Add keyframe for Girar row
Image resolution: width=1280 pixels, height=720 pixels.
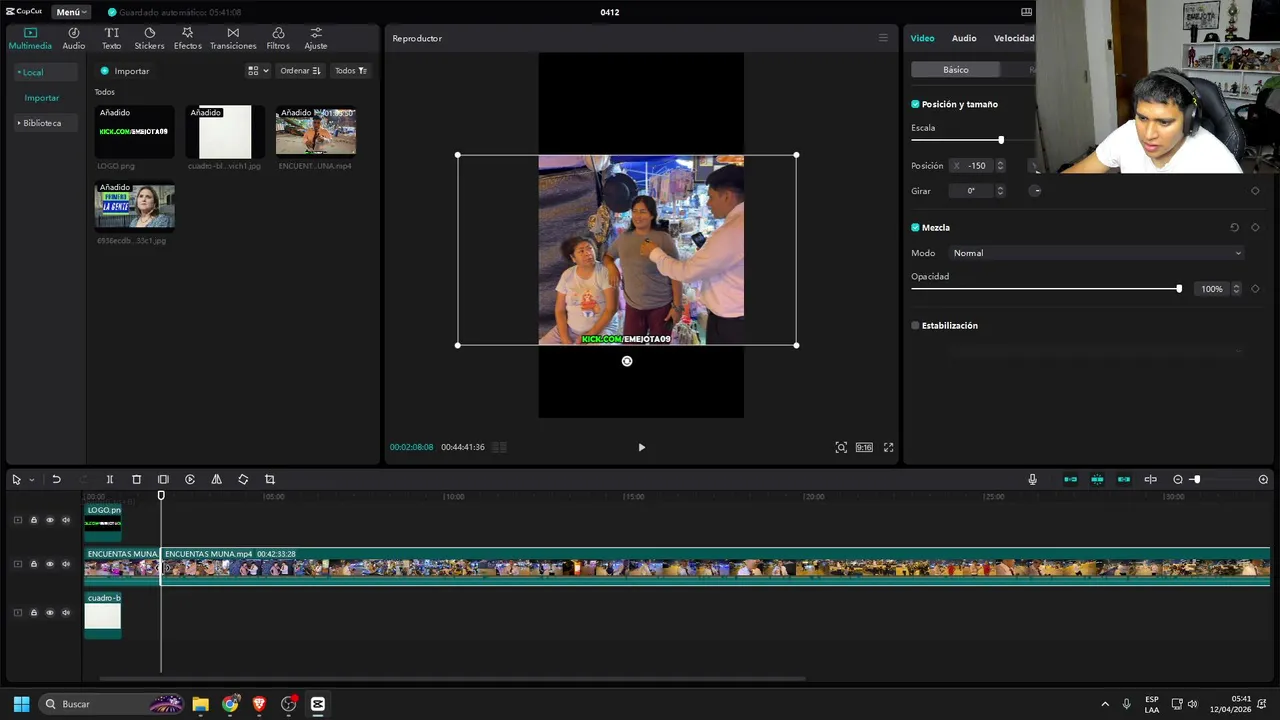1255,191
